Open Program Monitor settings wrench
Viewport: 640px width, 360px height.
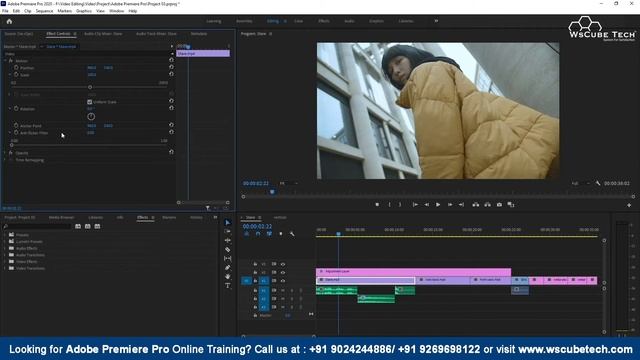pos(598,183)
